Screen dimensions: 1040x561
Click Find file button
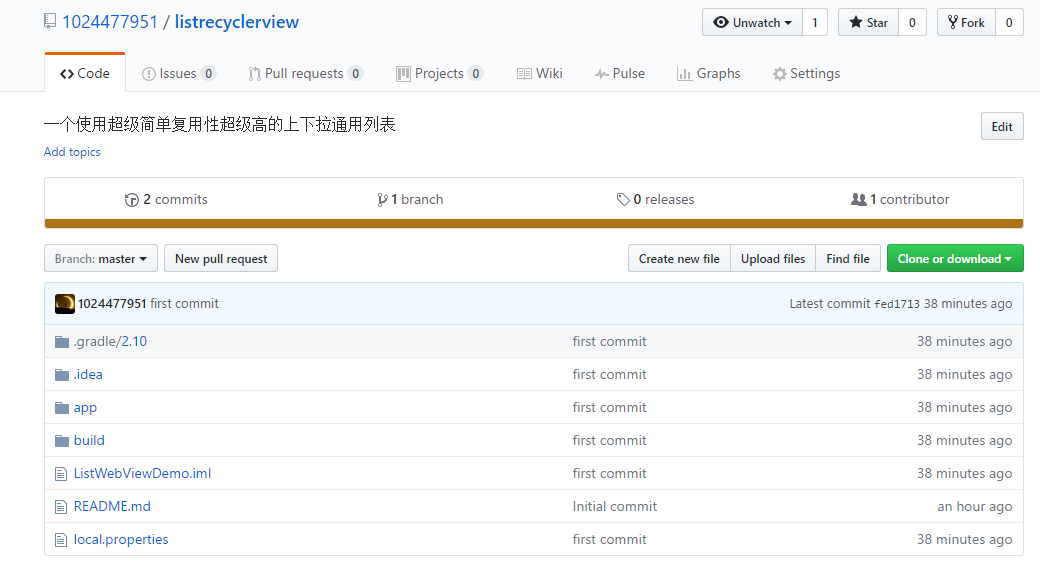point(848,259)
